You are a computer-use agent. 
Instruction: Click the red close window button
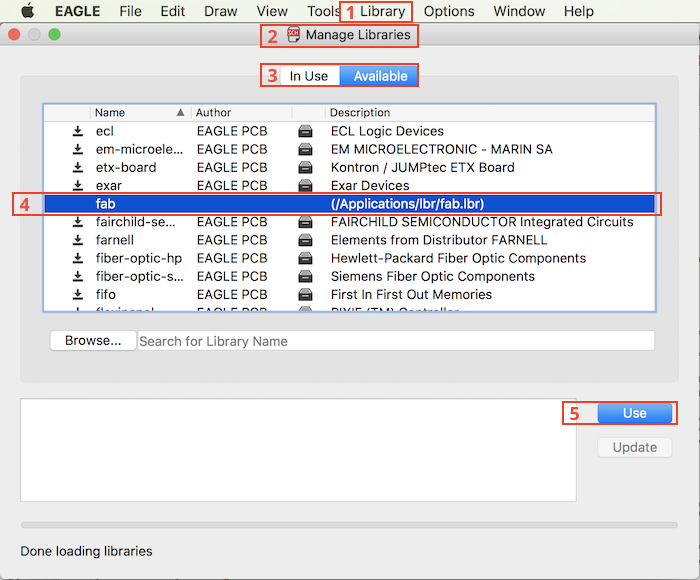[14, 34]
